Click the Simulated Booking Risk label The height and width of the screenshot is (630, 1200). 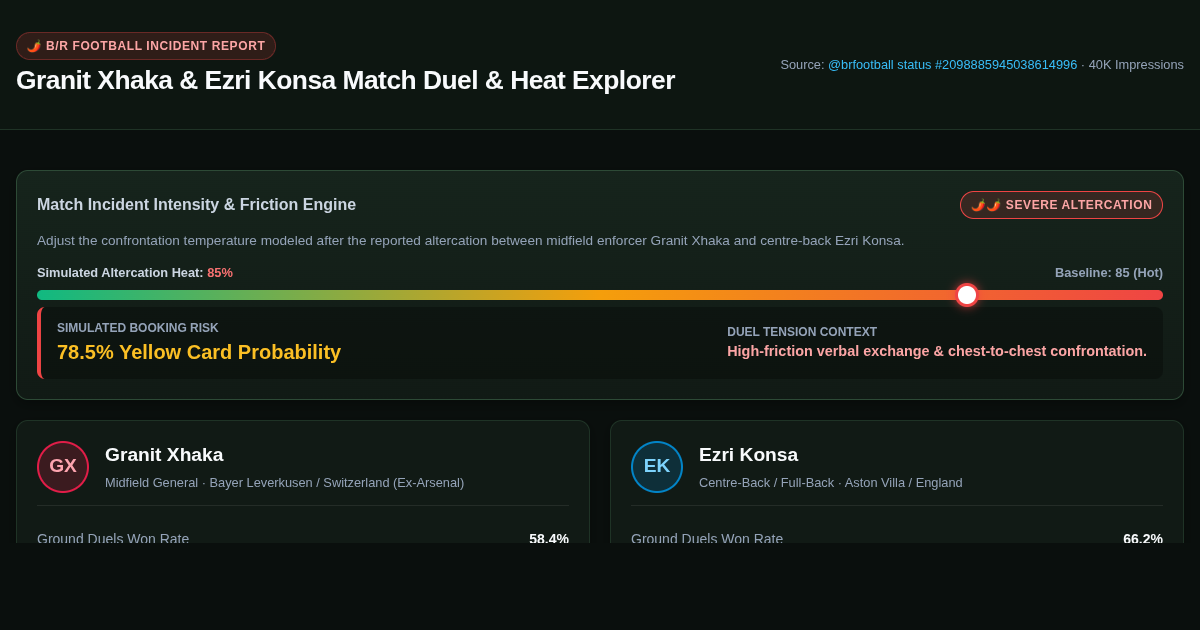pyautogui.click(x=138, y=328)
